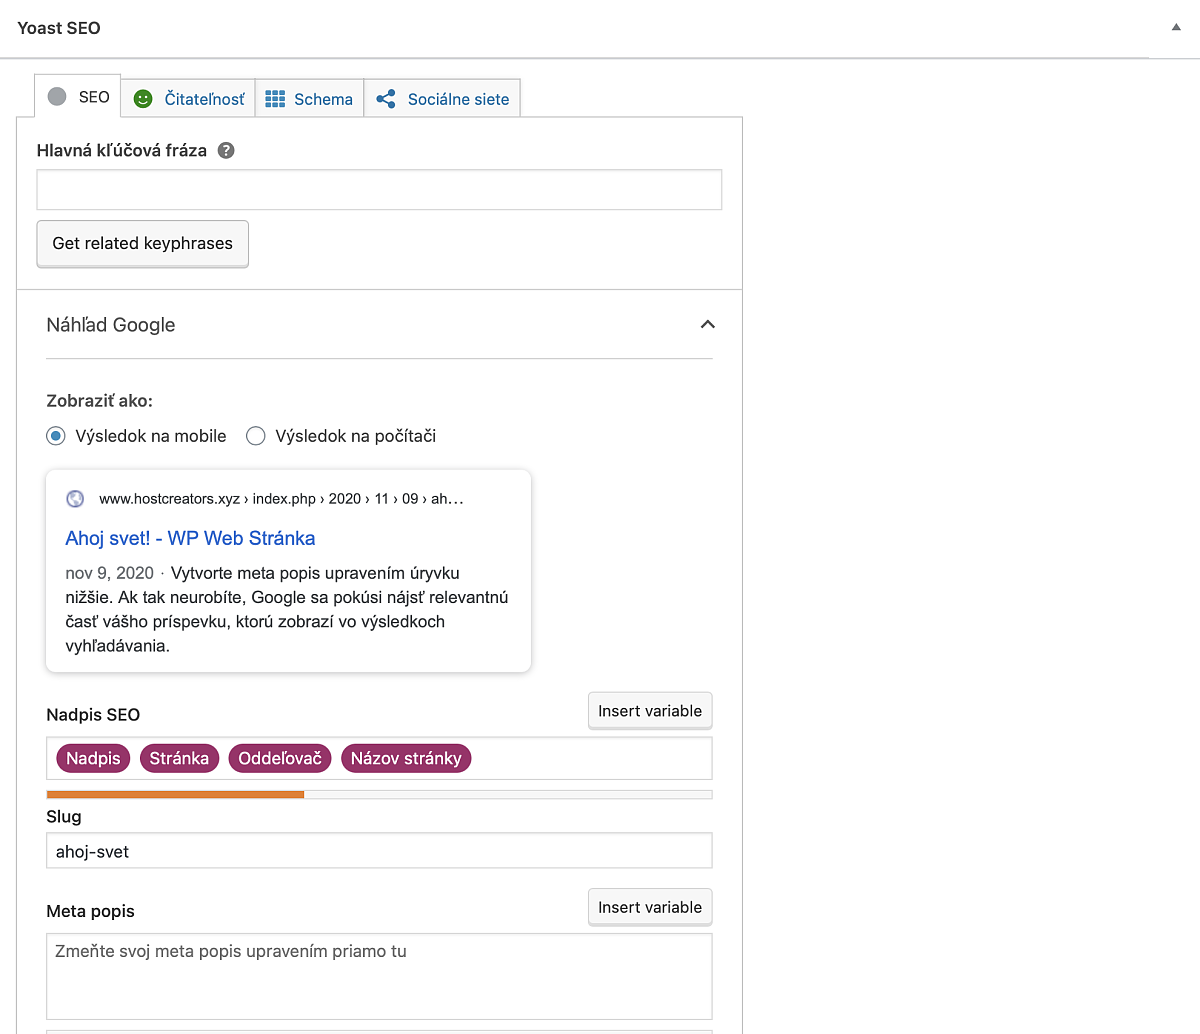Click the SEO title length progress bar
The height and width of the screenshot is (1034, 1200).
click(x=379, y=794)
